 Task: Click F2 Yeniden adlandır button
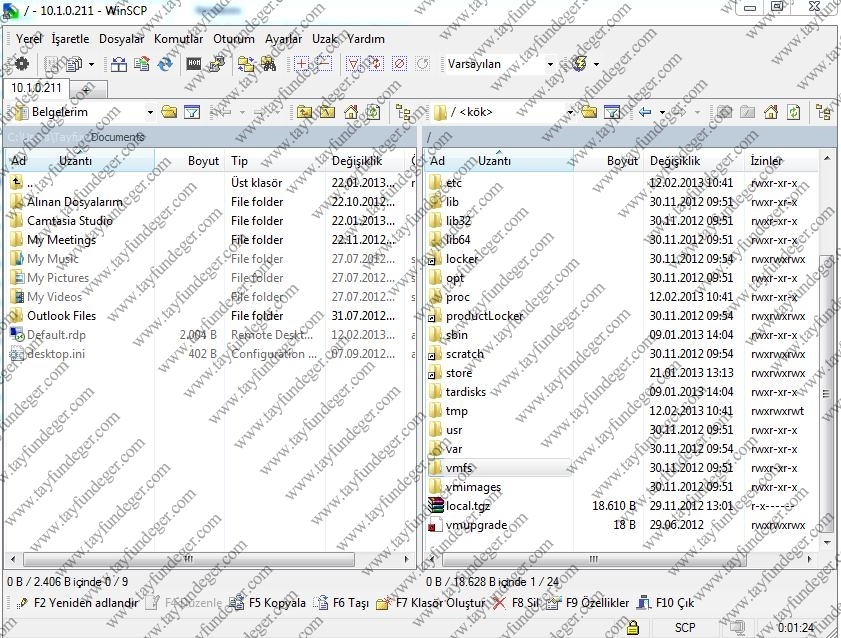coord(78,603)
